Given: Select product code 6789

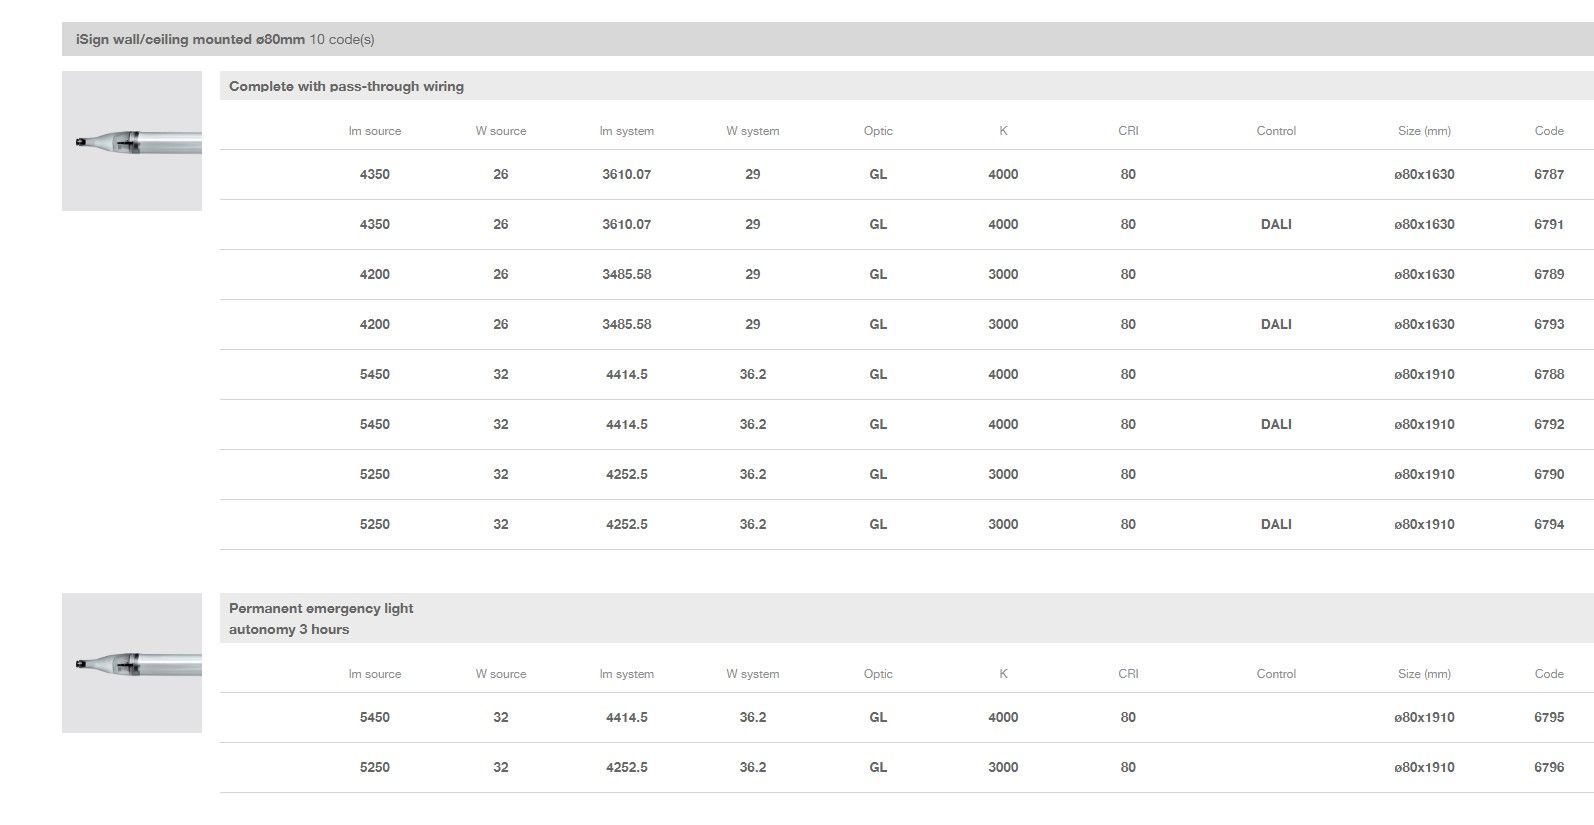Looking at the screenshot, I should pos(1548,274).
